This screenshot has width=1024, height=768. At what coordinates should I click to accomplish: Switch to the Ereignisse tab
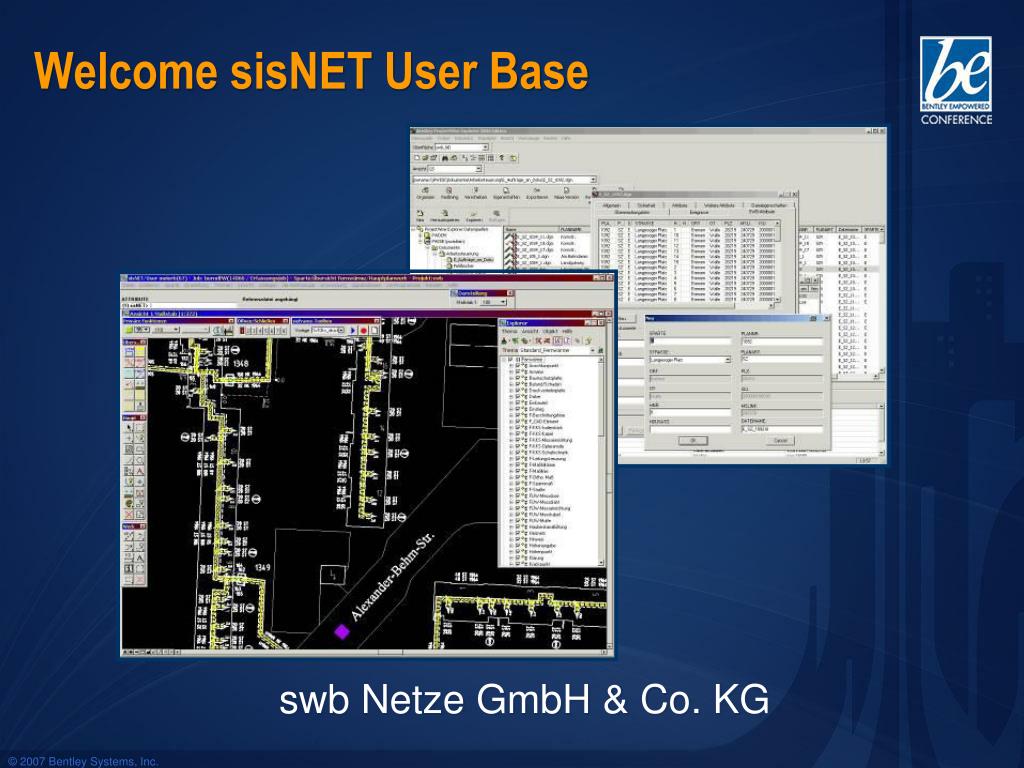pyautogui.click(x=699, y=212)
